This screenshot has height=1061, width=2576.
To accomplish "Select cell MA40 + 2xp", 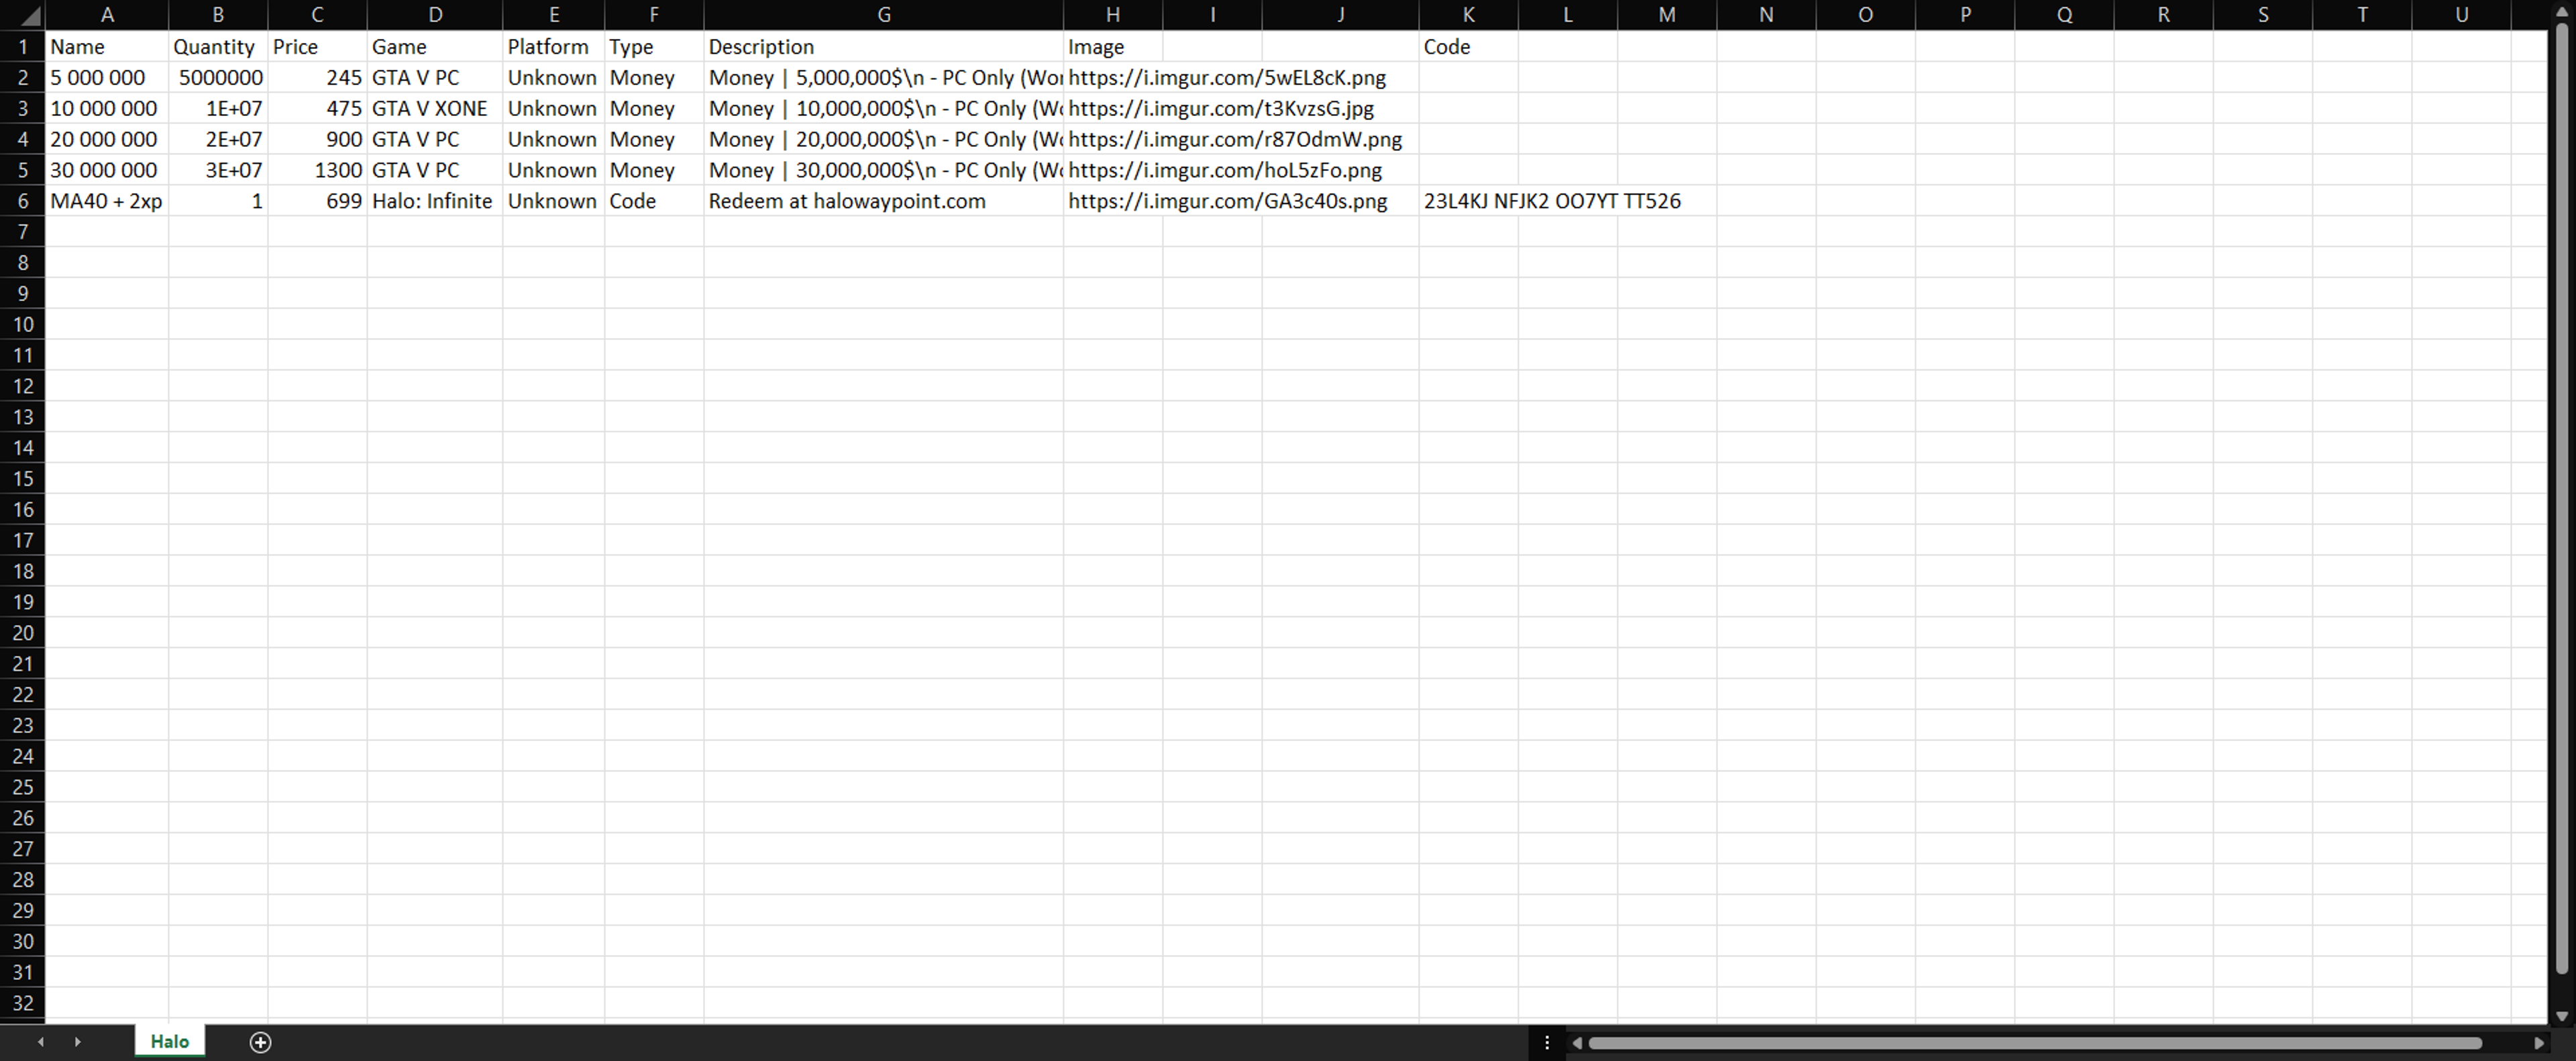I will click(107, 201).
